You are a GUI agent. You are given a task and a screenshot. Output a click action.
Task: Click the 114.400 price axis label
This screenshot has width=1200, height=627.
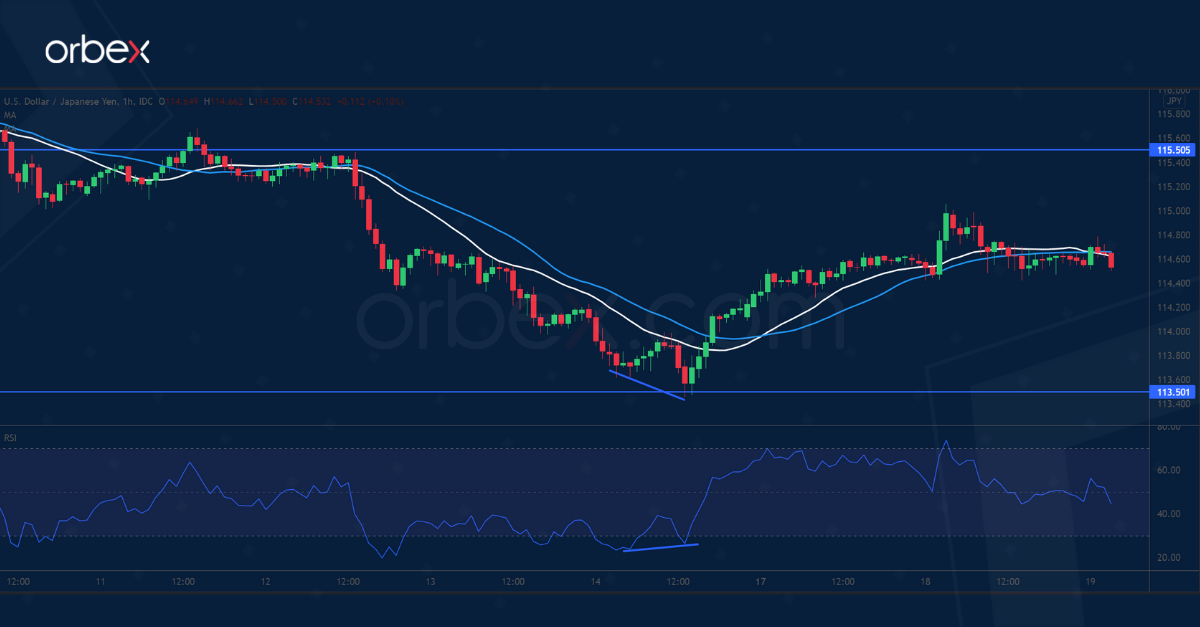coord(1172,283)
